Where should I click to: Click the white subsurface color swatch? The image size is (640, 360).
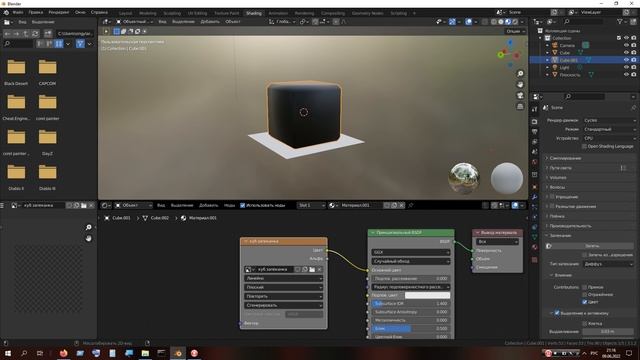[x=427, y=295]
